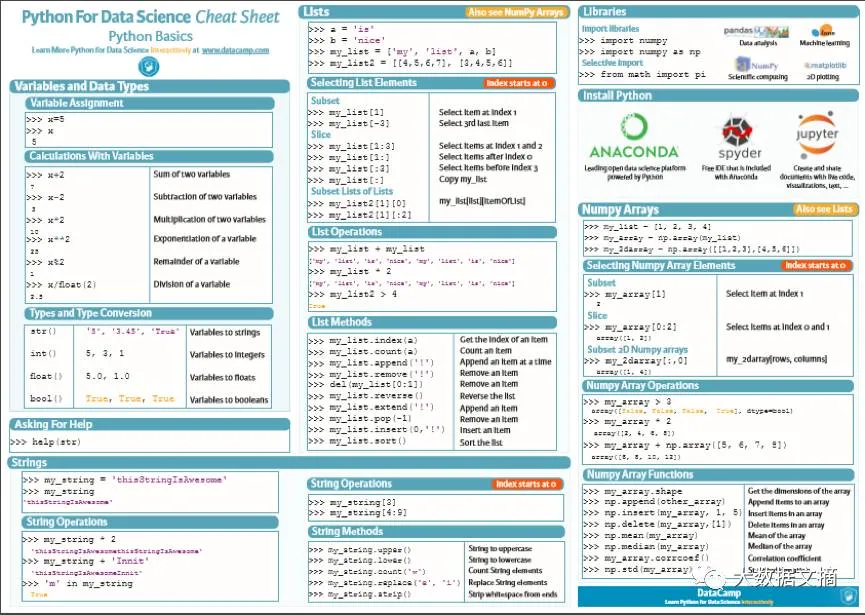Click 'Subset 2D Numpy arrays' label
This screenshot has height=615, width=865.
click(638, 350)
